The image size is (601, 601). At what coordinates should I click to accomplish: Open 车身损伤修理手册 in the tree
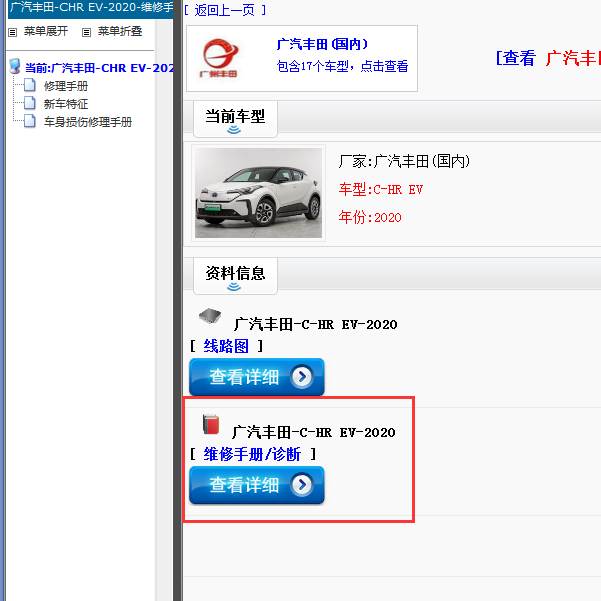[88, 122]
